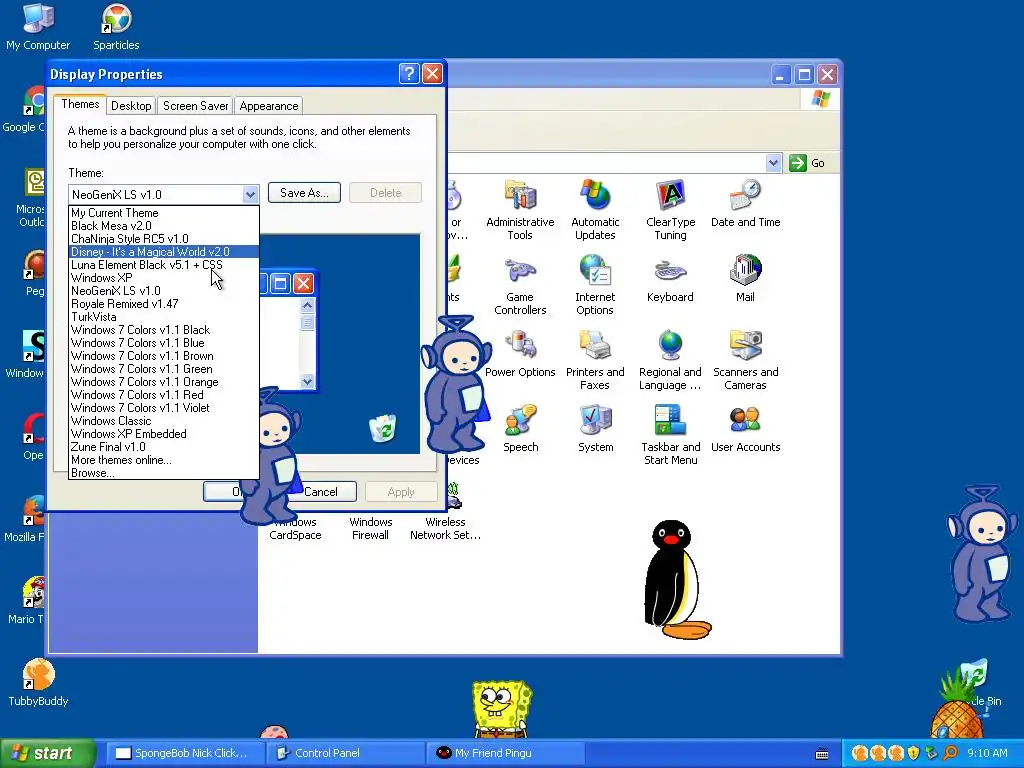Click the magnifier icon in system tray
This screenshot has height=768, width=1024.
coord(950,753)
